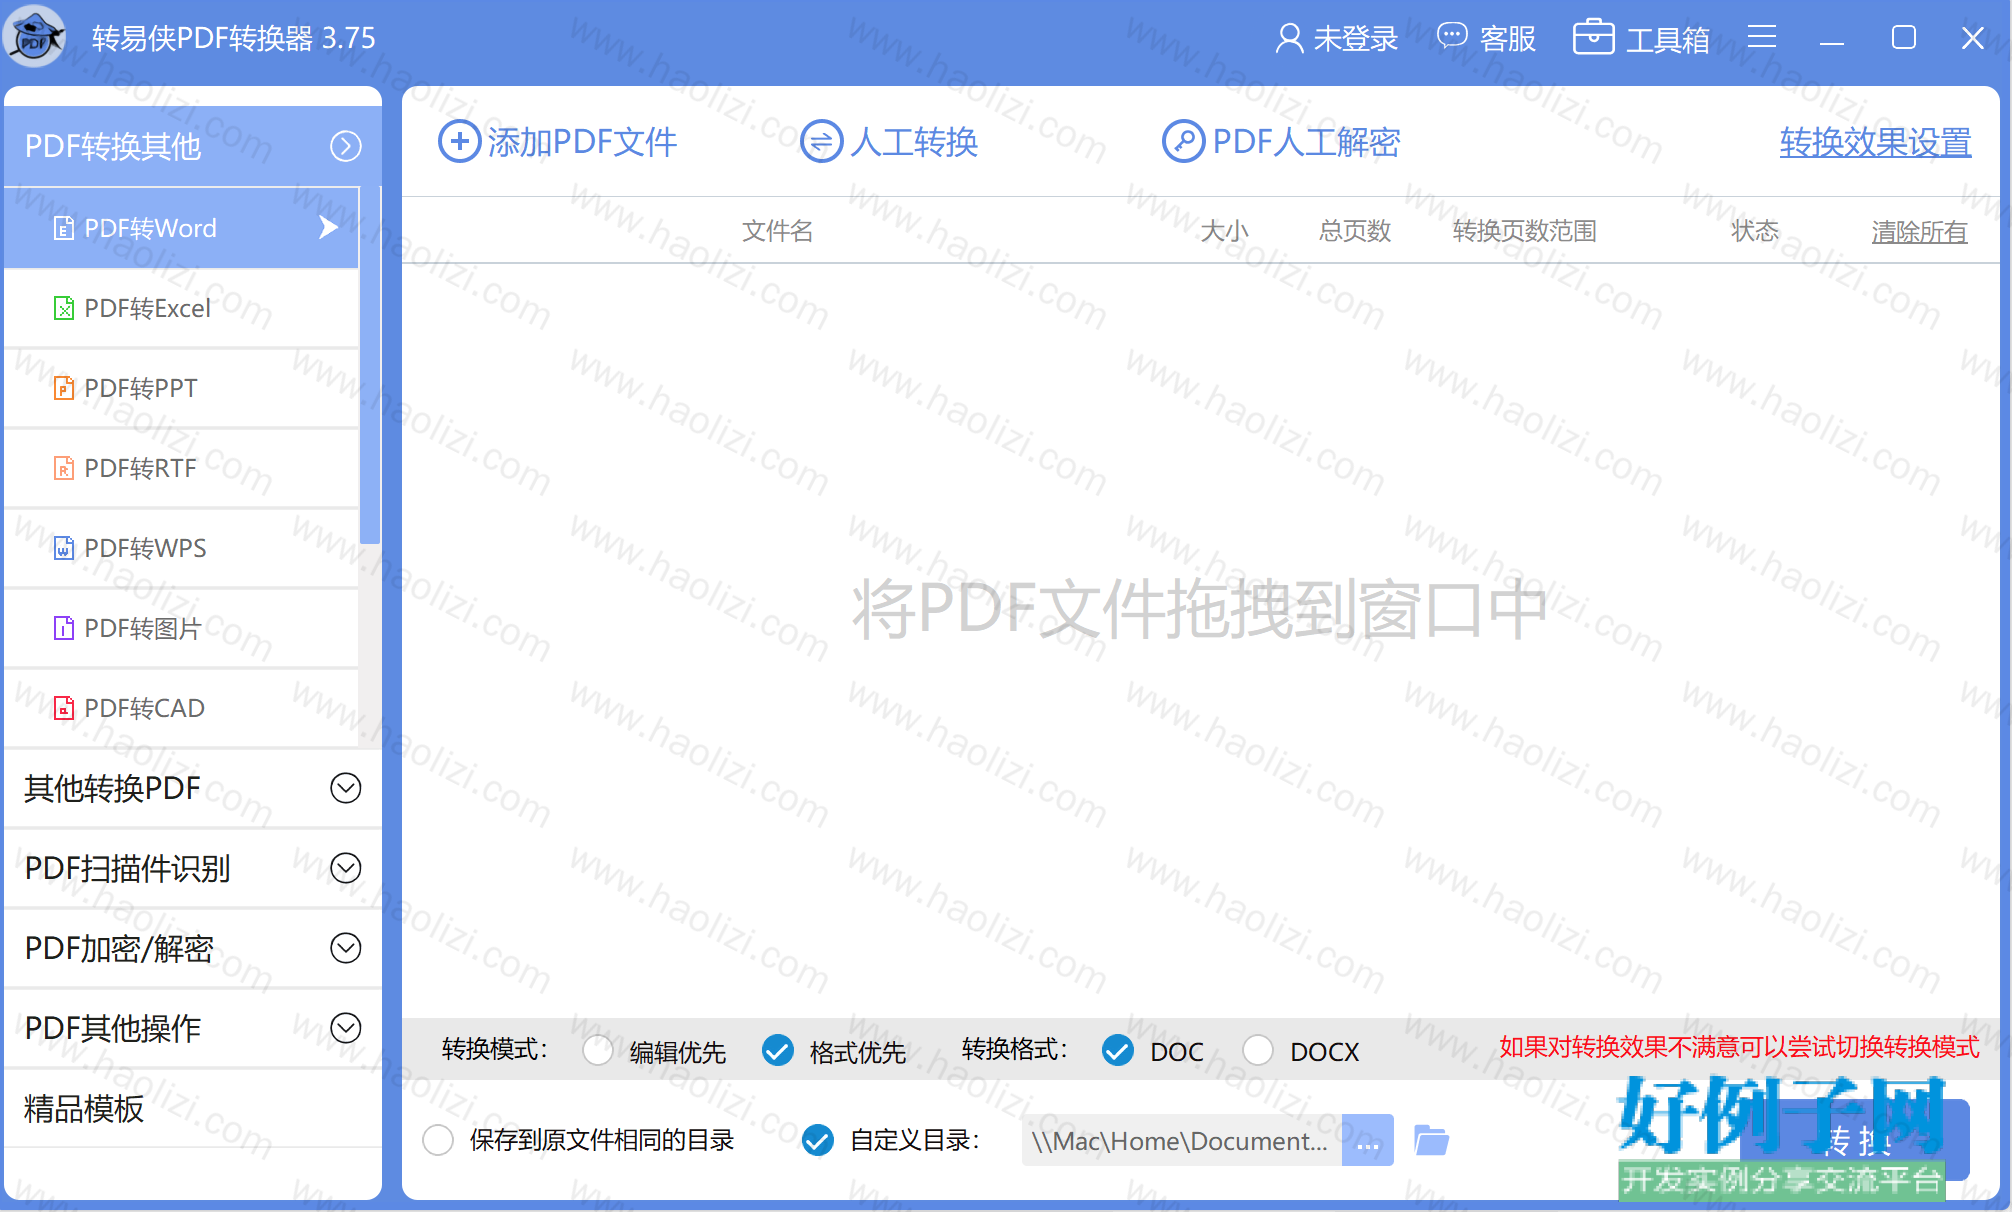Image resolution: width=2012 pixels, height=1212 pixels.
Task: Browse directory with the ellipsis button
Action: pos(1368,1140)
